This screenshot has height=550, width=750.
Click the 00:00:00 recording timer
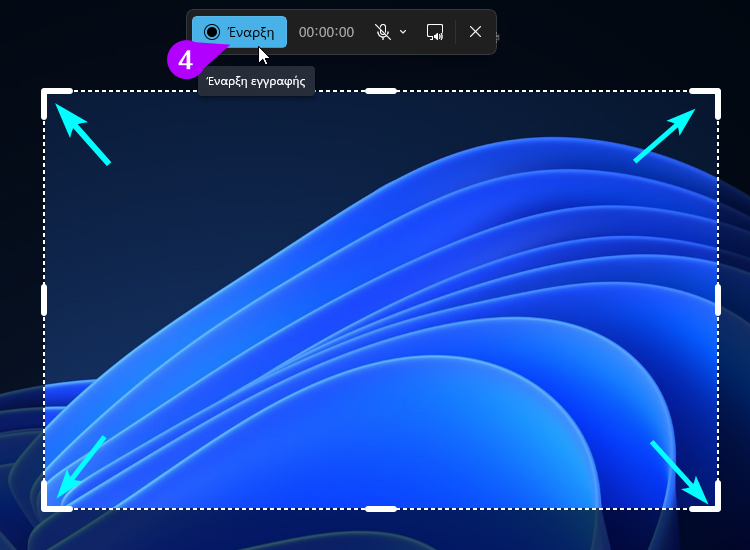(326, 32)
